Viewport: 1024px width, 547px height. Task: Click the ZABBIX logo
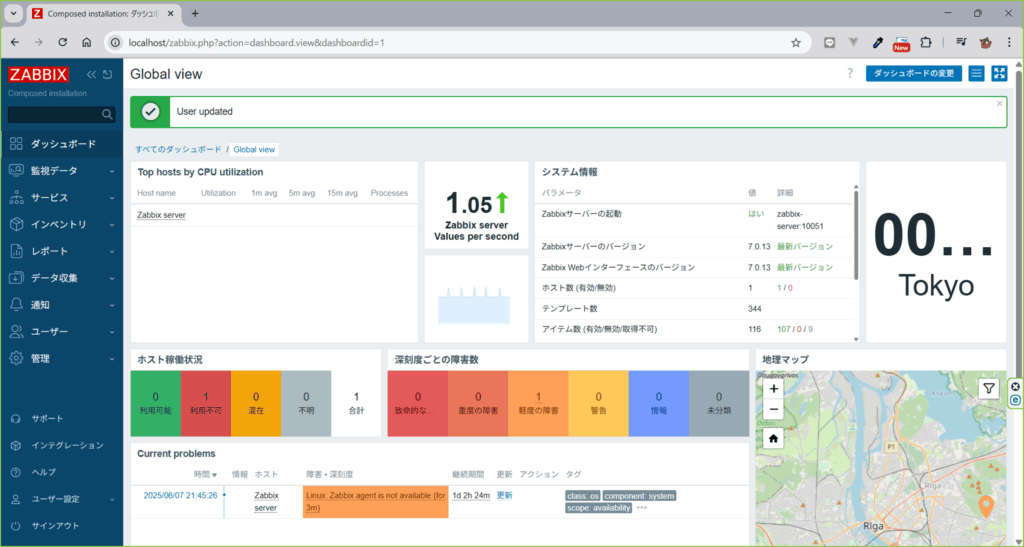coord(38,74)
